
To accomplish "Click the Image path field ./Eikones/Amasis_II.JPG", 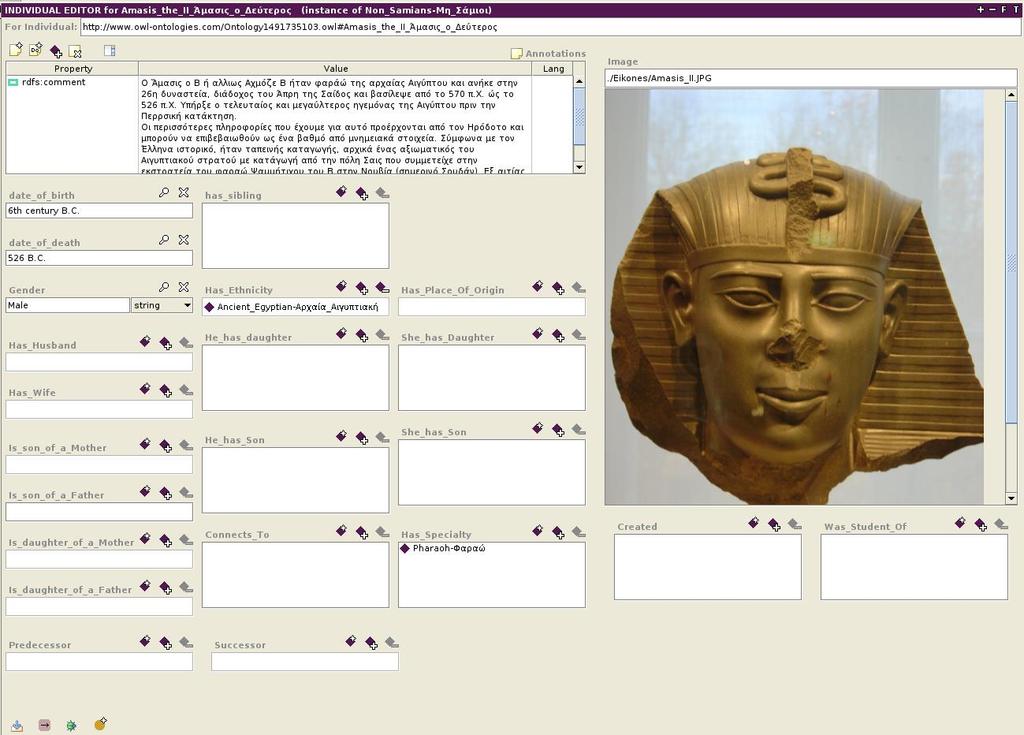I will click(x=811, y=78).
